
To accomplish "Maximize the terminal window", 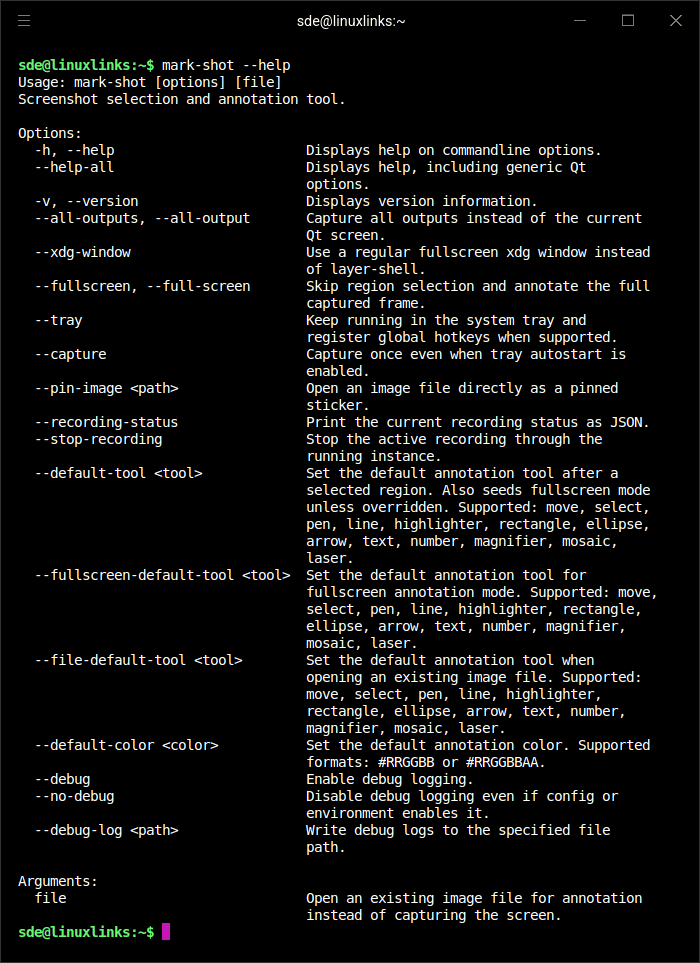I will click(x=628, y=21).
